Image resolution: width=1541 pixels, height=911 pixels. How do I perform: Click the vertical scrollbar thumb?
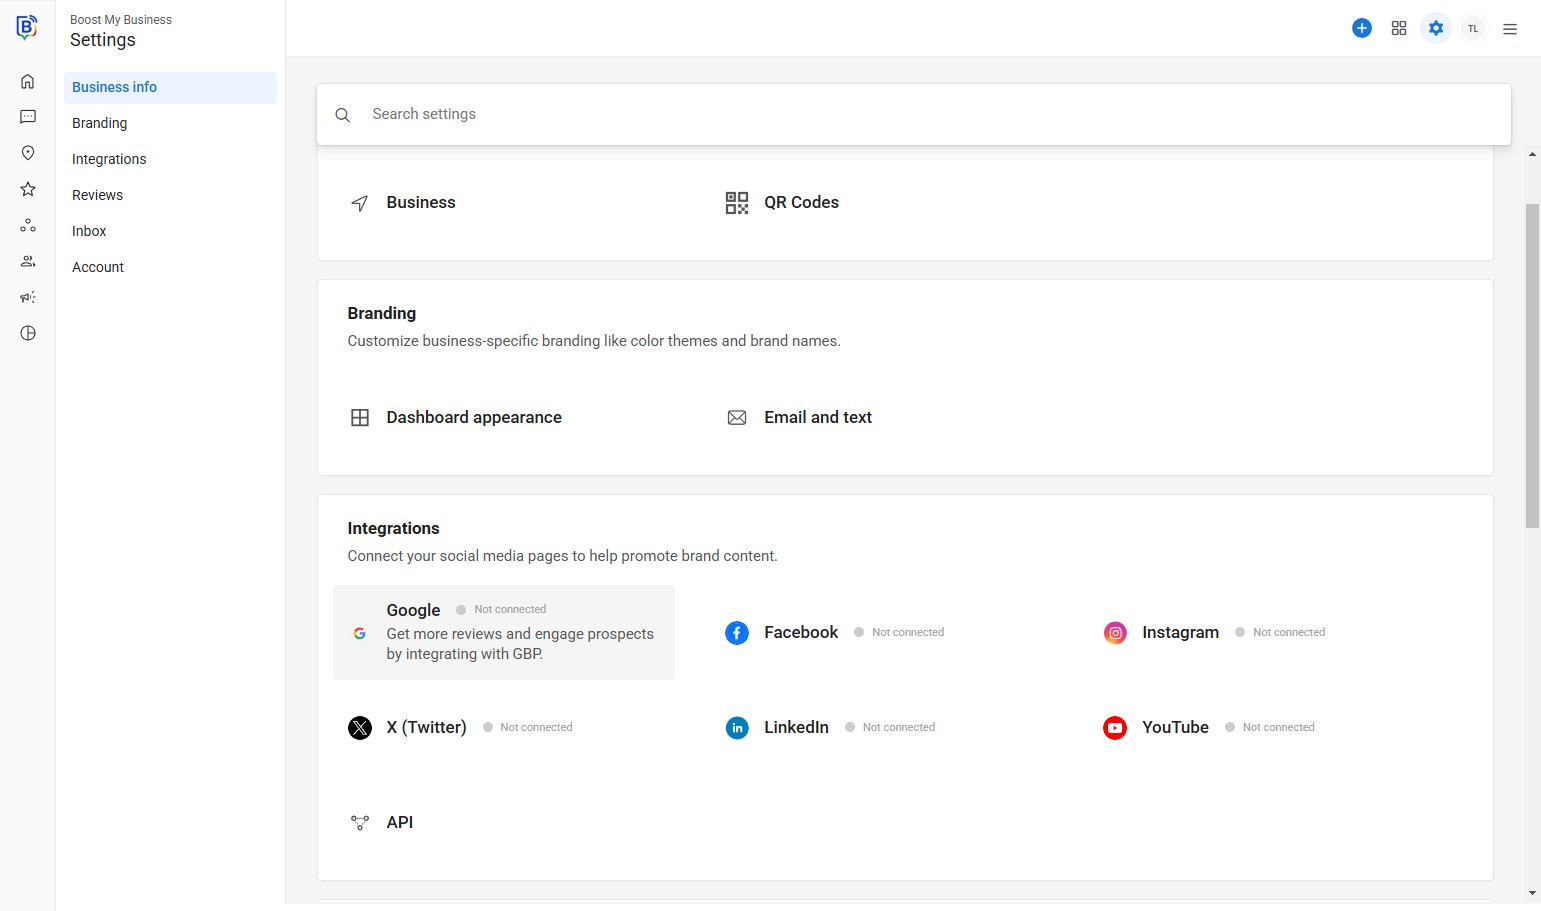tap(1532, 365)
